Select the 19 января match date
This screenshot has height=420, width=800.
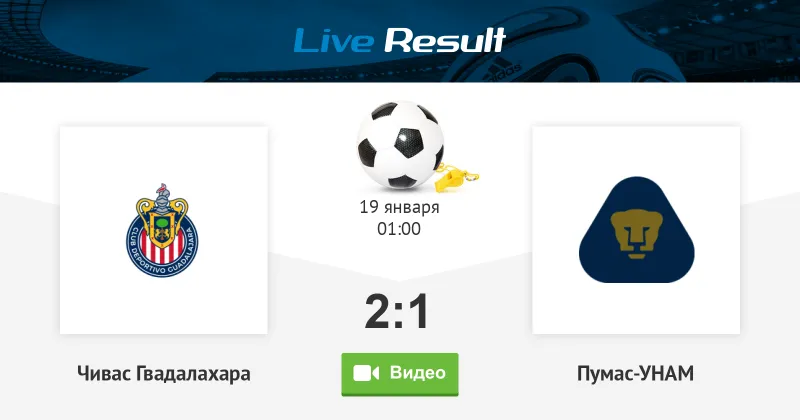pos(399,207)
